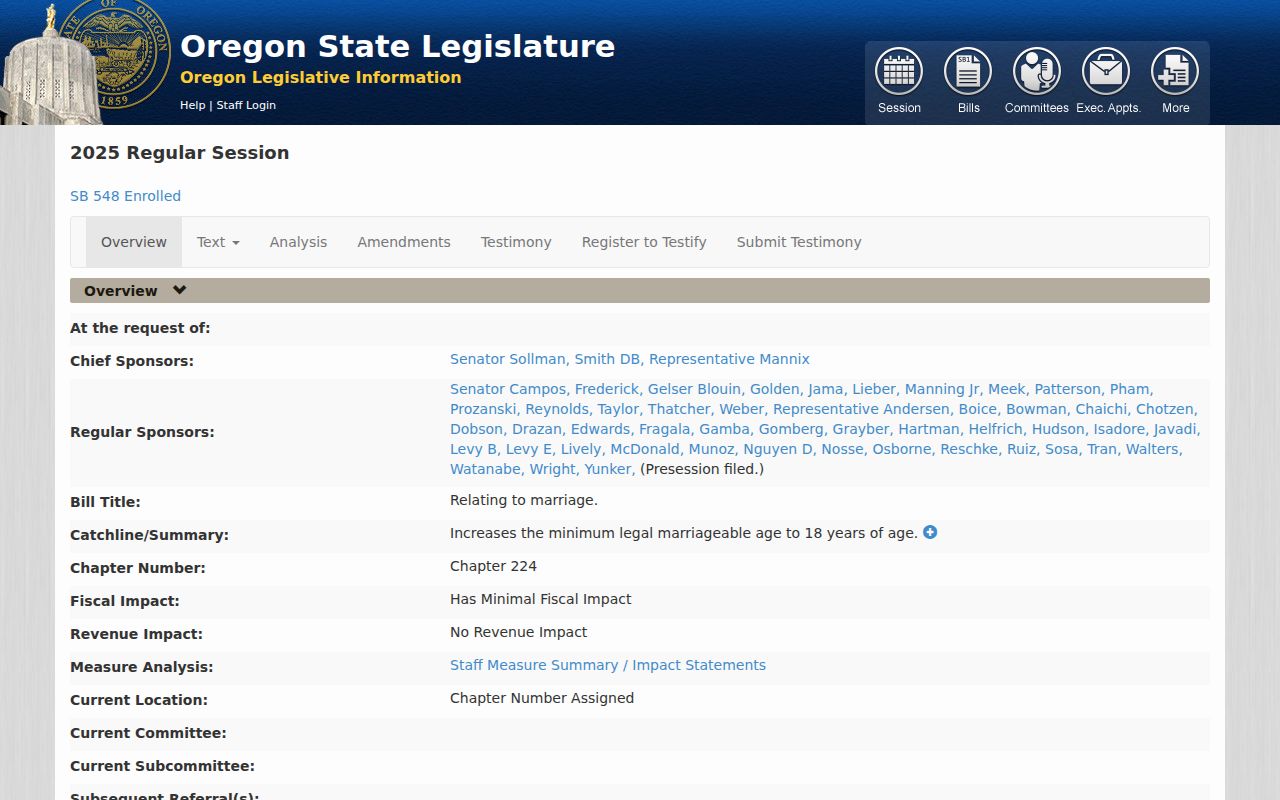This screenshot has width=1280, height=800.
Task: Open the Submit Testimony tab
Action: 799,242
